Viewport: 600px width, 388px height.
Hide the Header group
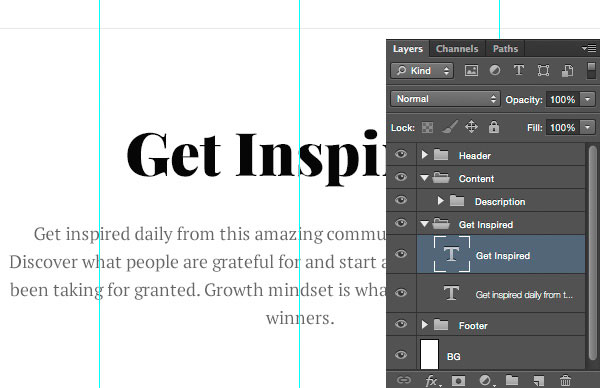[401, 154]
